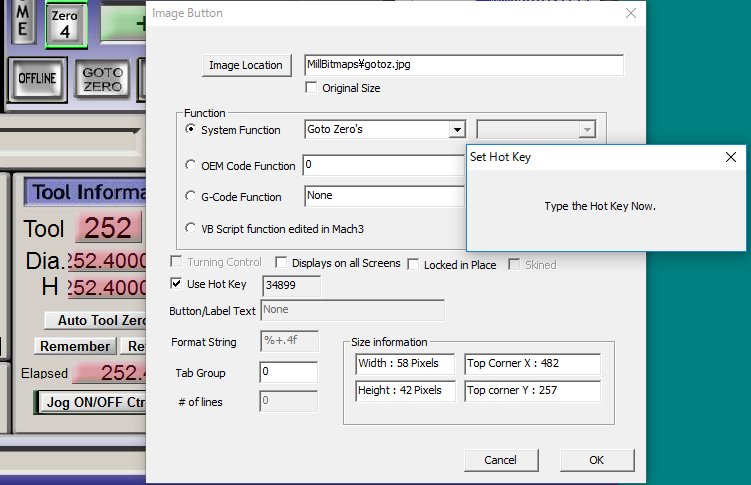This screenshot has width=751, height=485.
Task: Select the G-Code Function radio button
Action: tap(190, 196)
